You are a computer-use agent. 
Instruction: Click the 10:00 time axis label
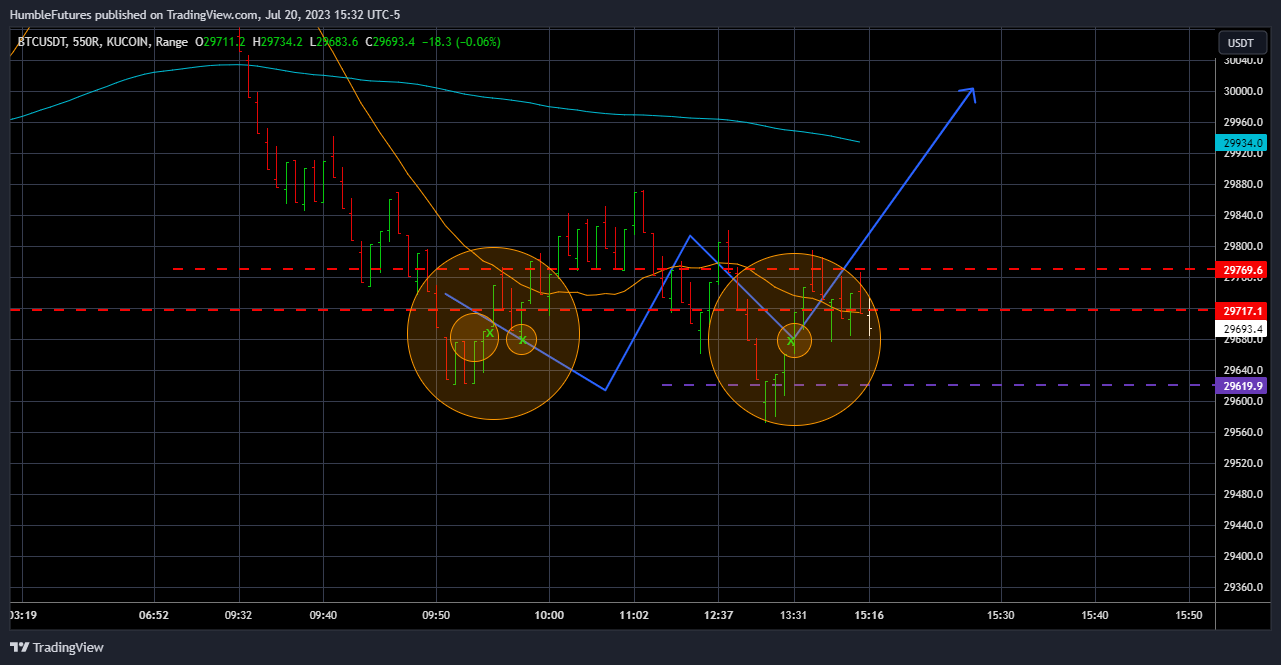(549, 615)
